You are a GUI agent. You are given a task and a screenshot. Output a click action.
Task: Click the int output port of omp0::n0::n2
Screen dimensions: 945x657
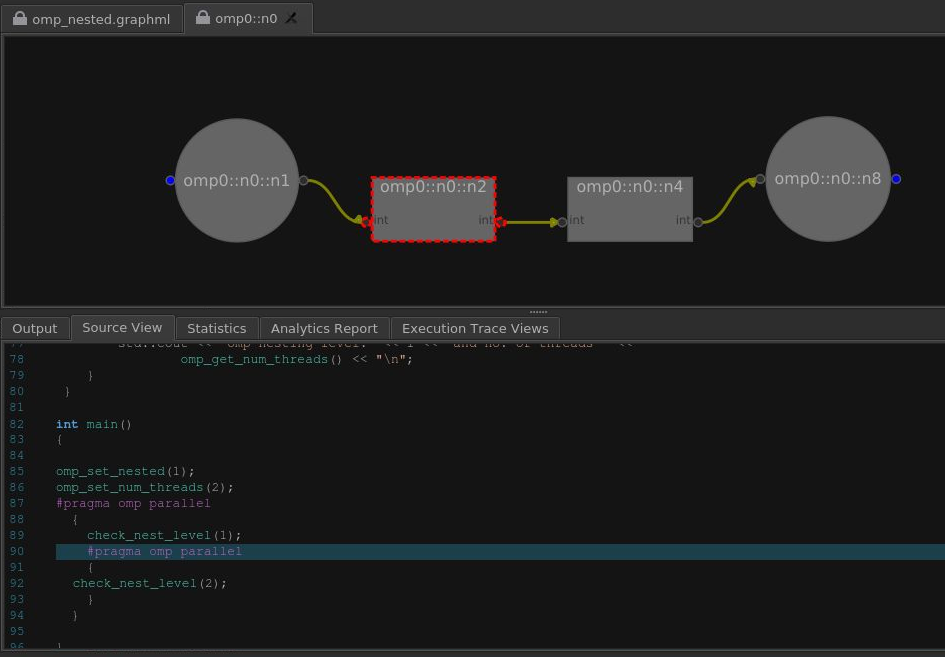pos(499,222)
